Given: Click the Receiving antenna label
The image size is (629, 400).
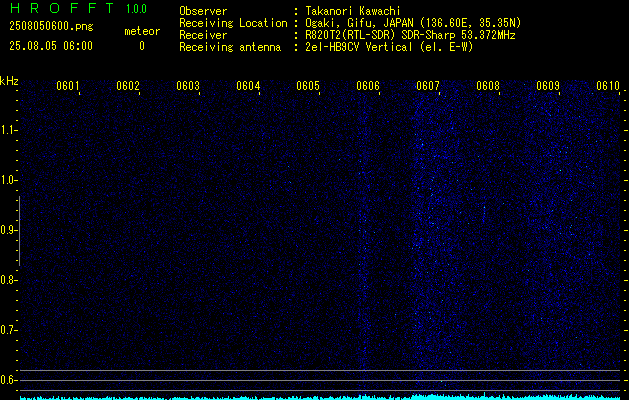Looking at the screenshot, I should [230, 47].
